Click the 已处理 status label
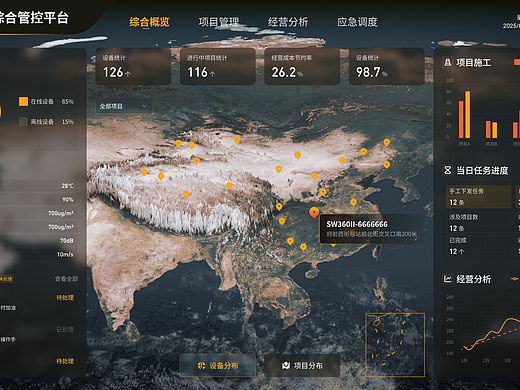The image size is (520, 390). tap(65, 329)
